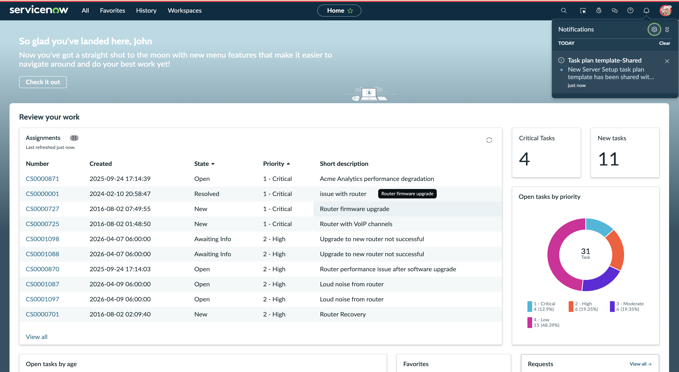Clear today's notifications
This screenshot has width=679, height=372.
coord(664,43)
